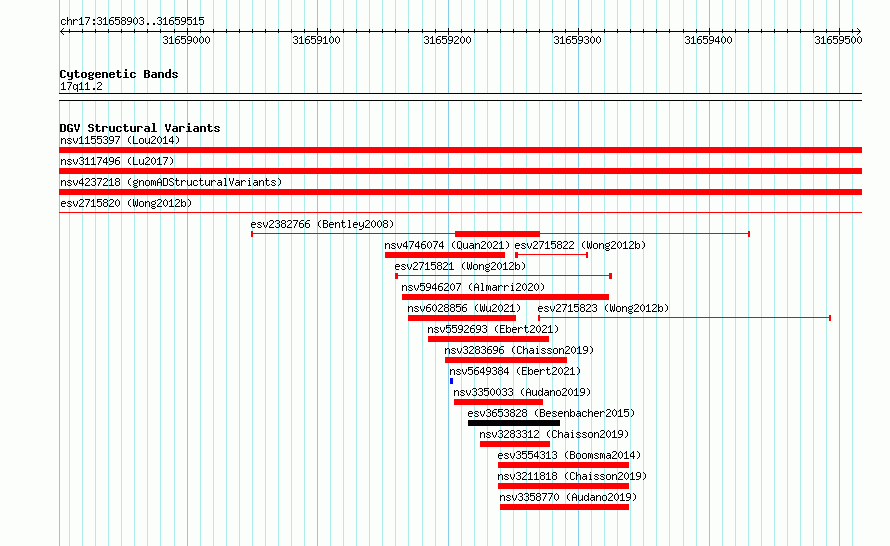Click the esv2715823 thin variant line
The height and width of the screenshot is (546, 890).
[685, 318]
